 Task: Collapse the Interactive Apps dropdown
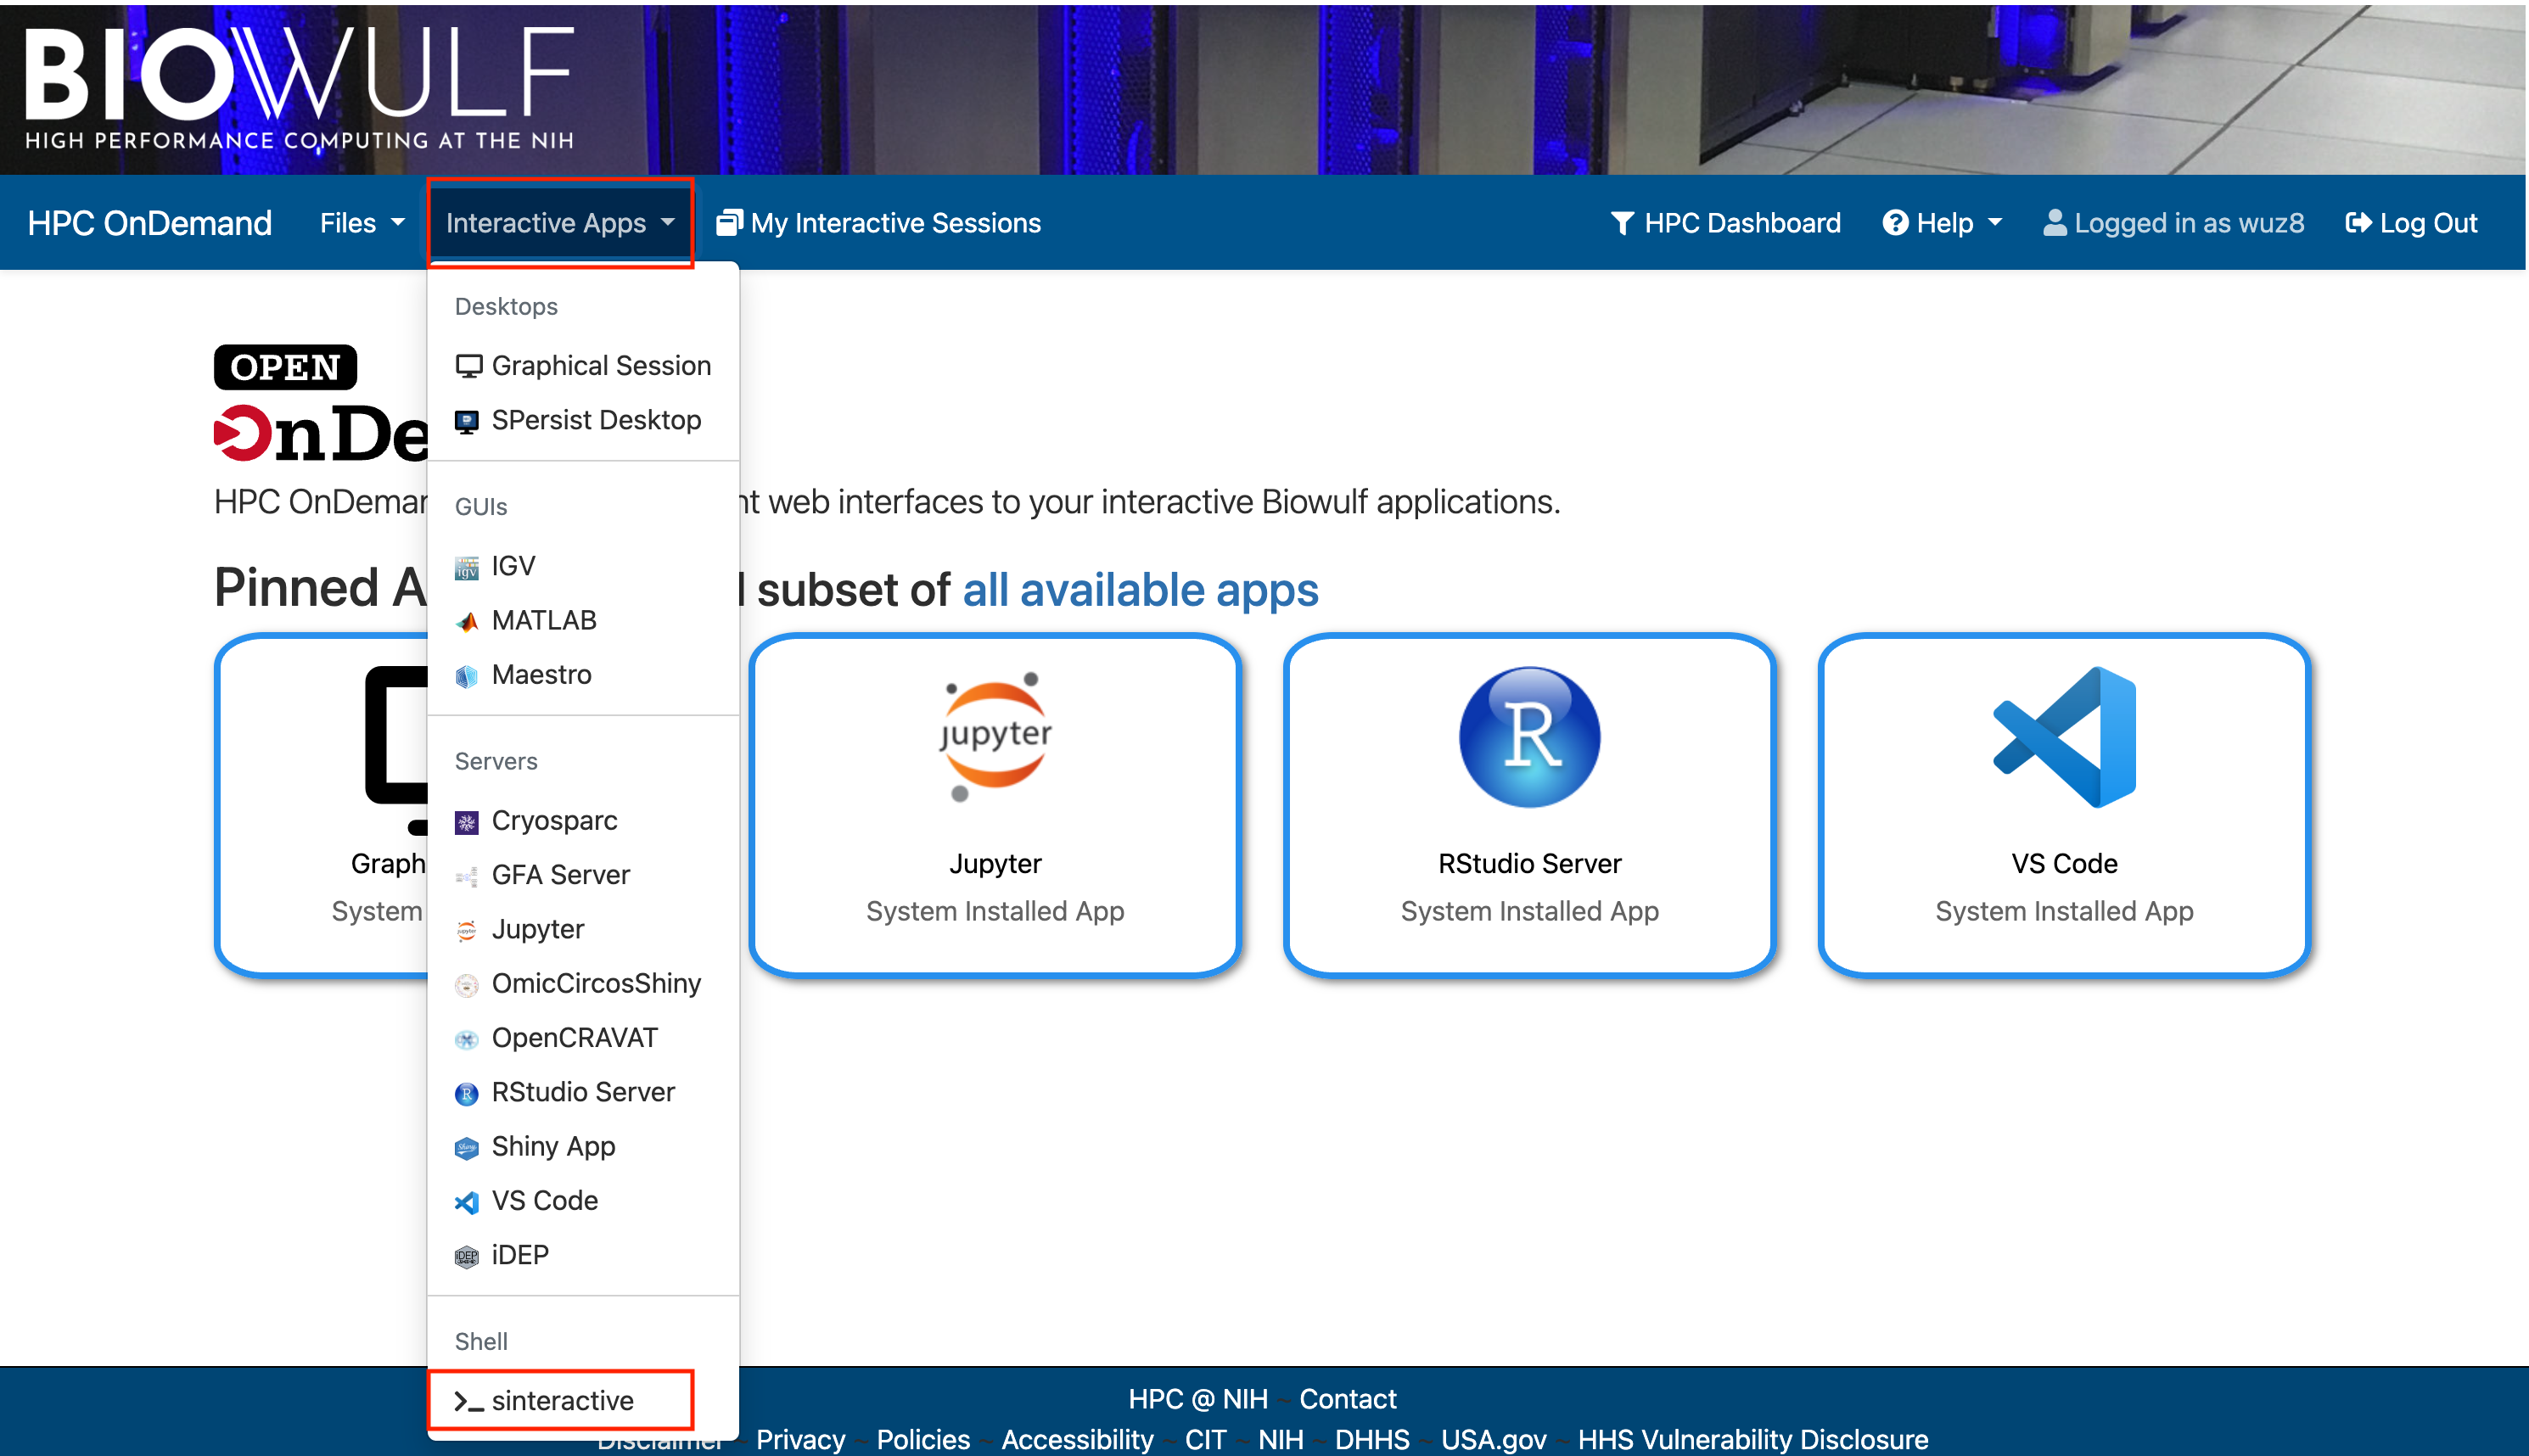[x=560, y=223]
